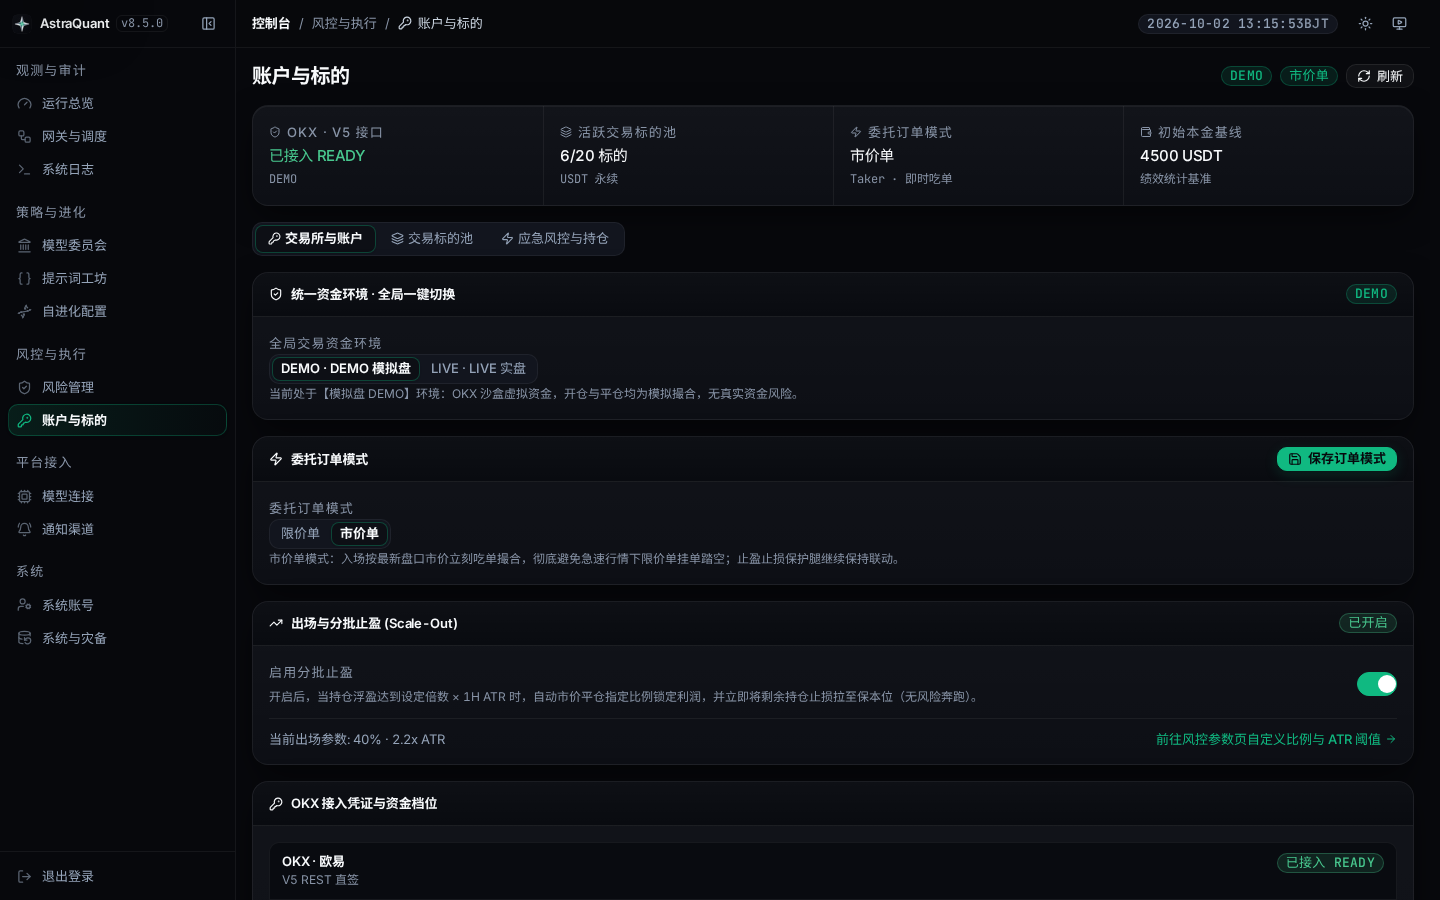The width and height of the screenshot is (1440, 900).
Task: Click the OKX · 欧易 card title
Action: point(313,861)
